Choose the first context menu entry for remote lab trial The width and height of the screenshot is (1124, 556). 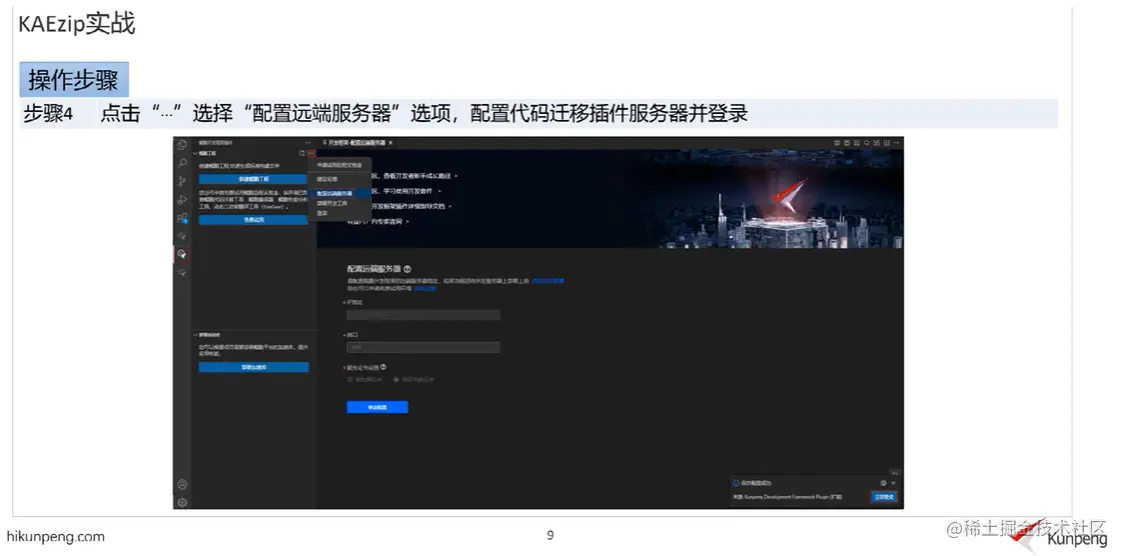click(x=340, y=165)
